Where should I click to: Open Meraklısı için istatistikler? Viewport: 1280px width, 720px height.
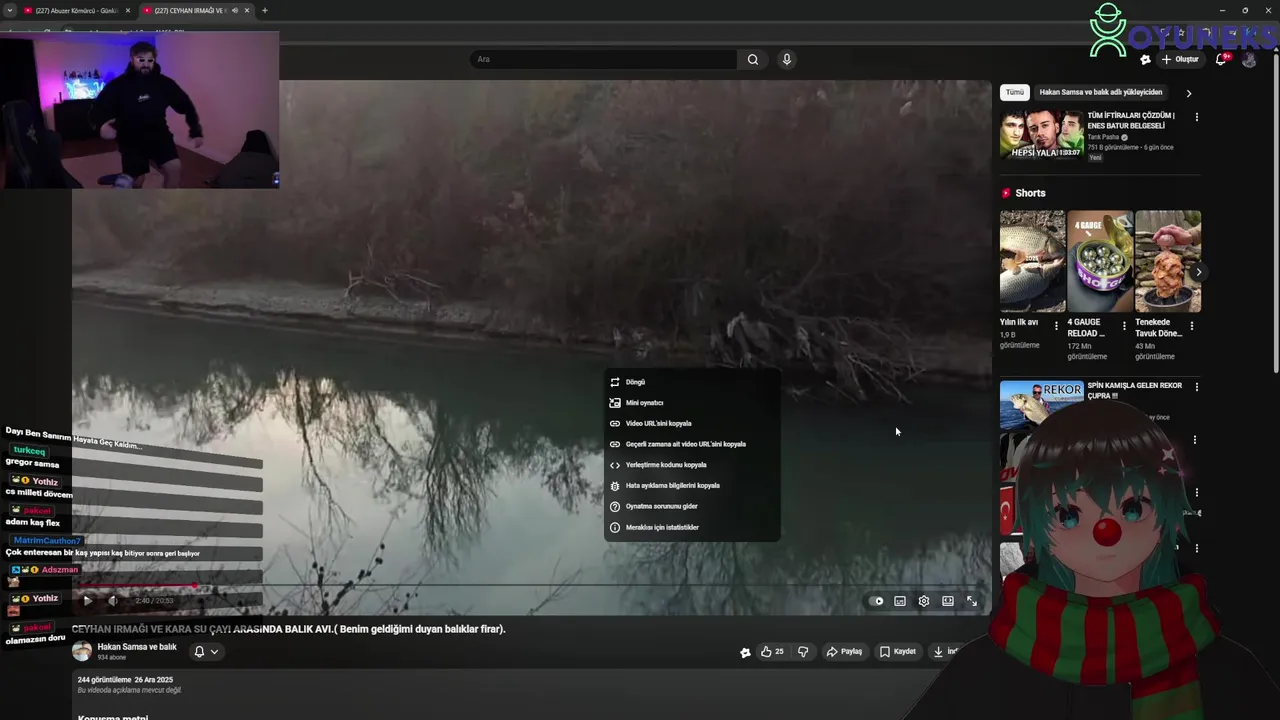[x=692, y=527]
